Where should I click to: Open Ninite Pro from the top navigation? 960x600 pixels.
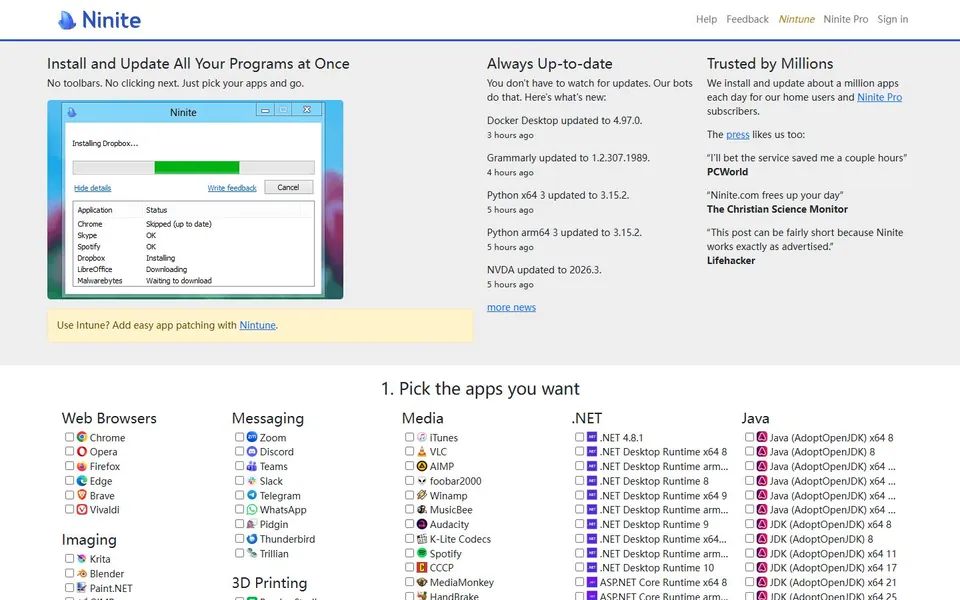[x=846, y=19]
